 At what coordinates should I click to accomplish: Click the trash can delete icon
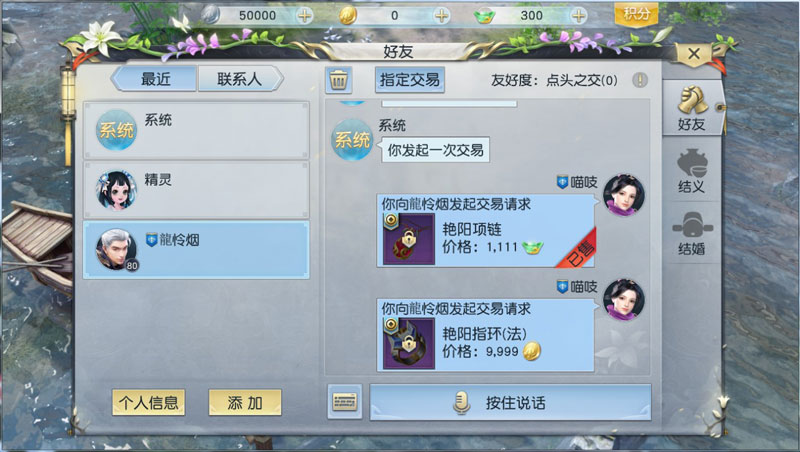pos(338,80)
